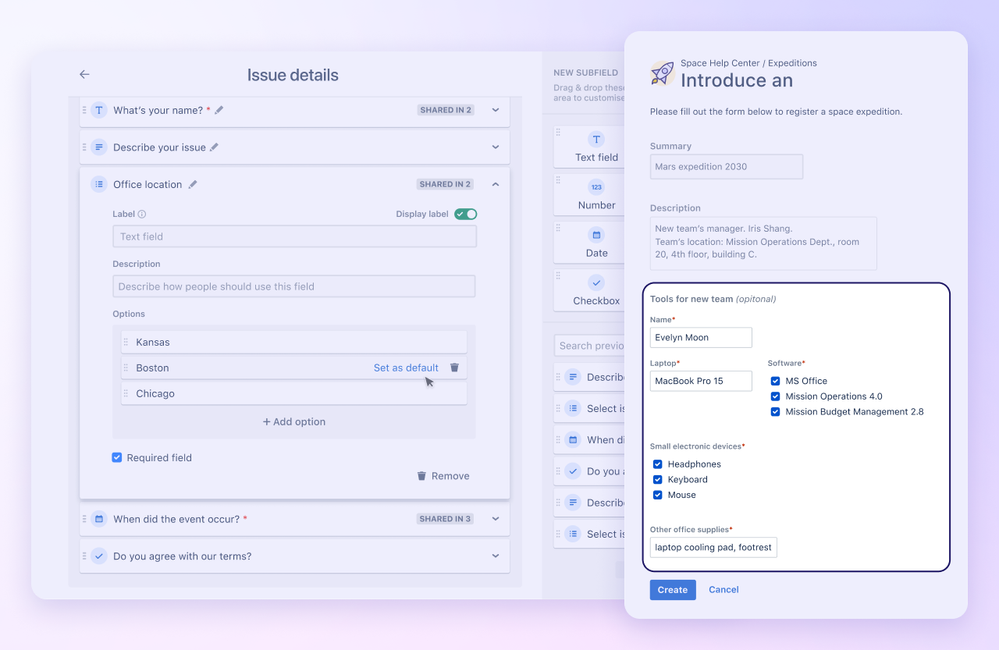Click the expedition Description text area
The width and height of the screenshot is (999, 650).
763,243
